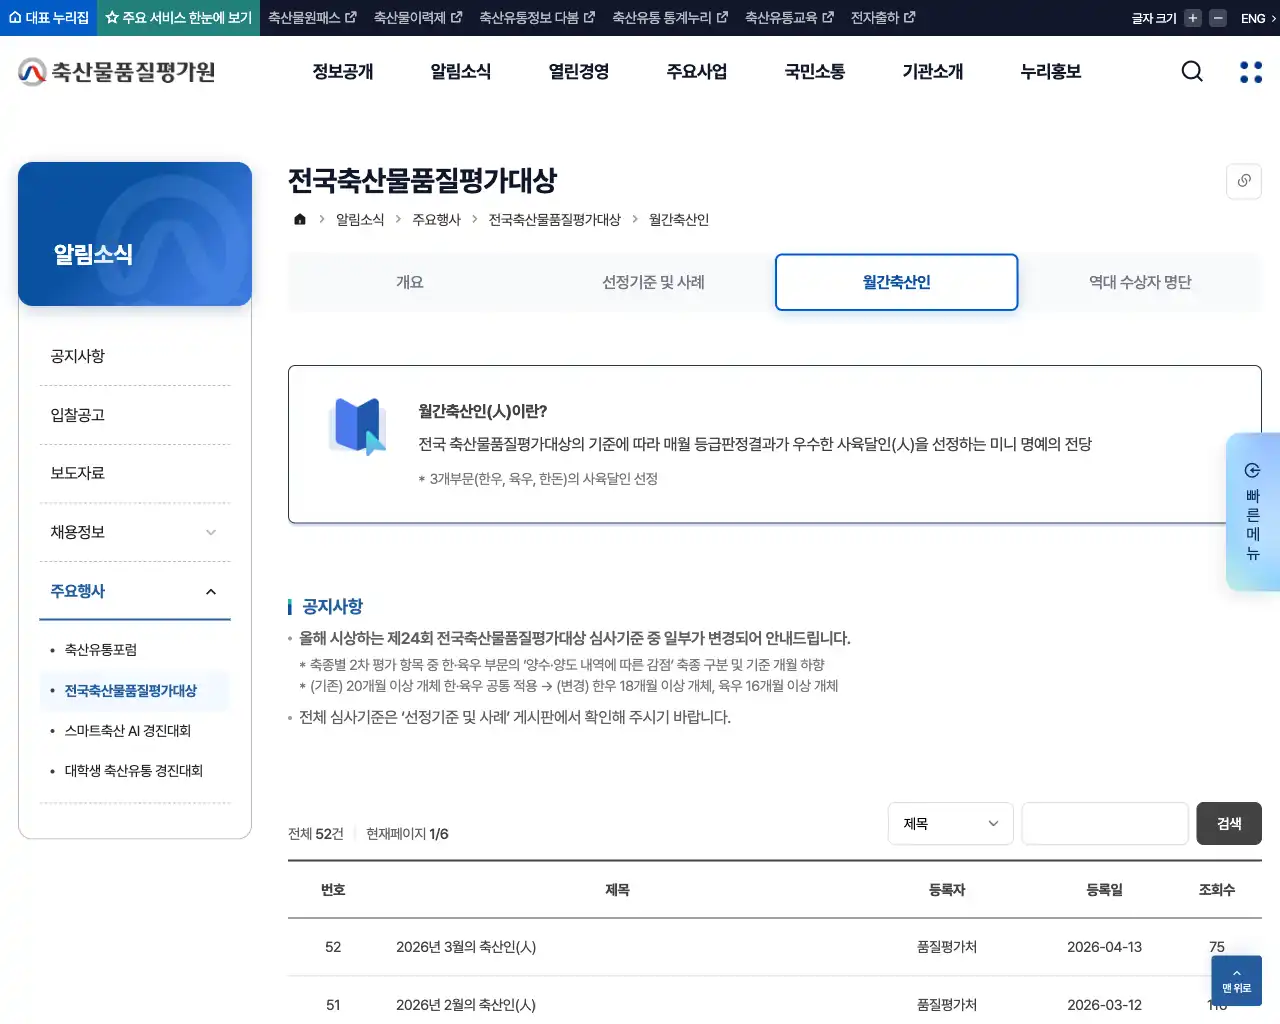Open the 정보공개 navigation menu

342,71
